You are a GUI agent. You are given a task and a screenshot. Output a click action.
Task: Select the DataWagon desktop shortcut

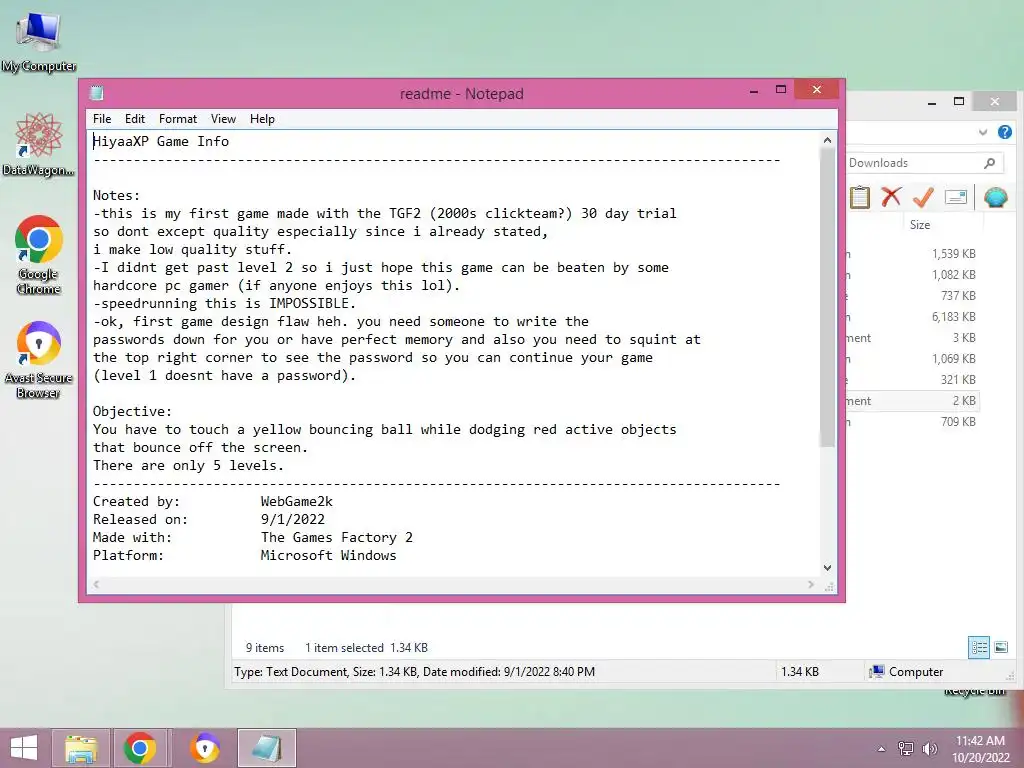click(39, 144)
